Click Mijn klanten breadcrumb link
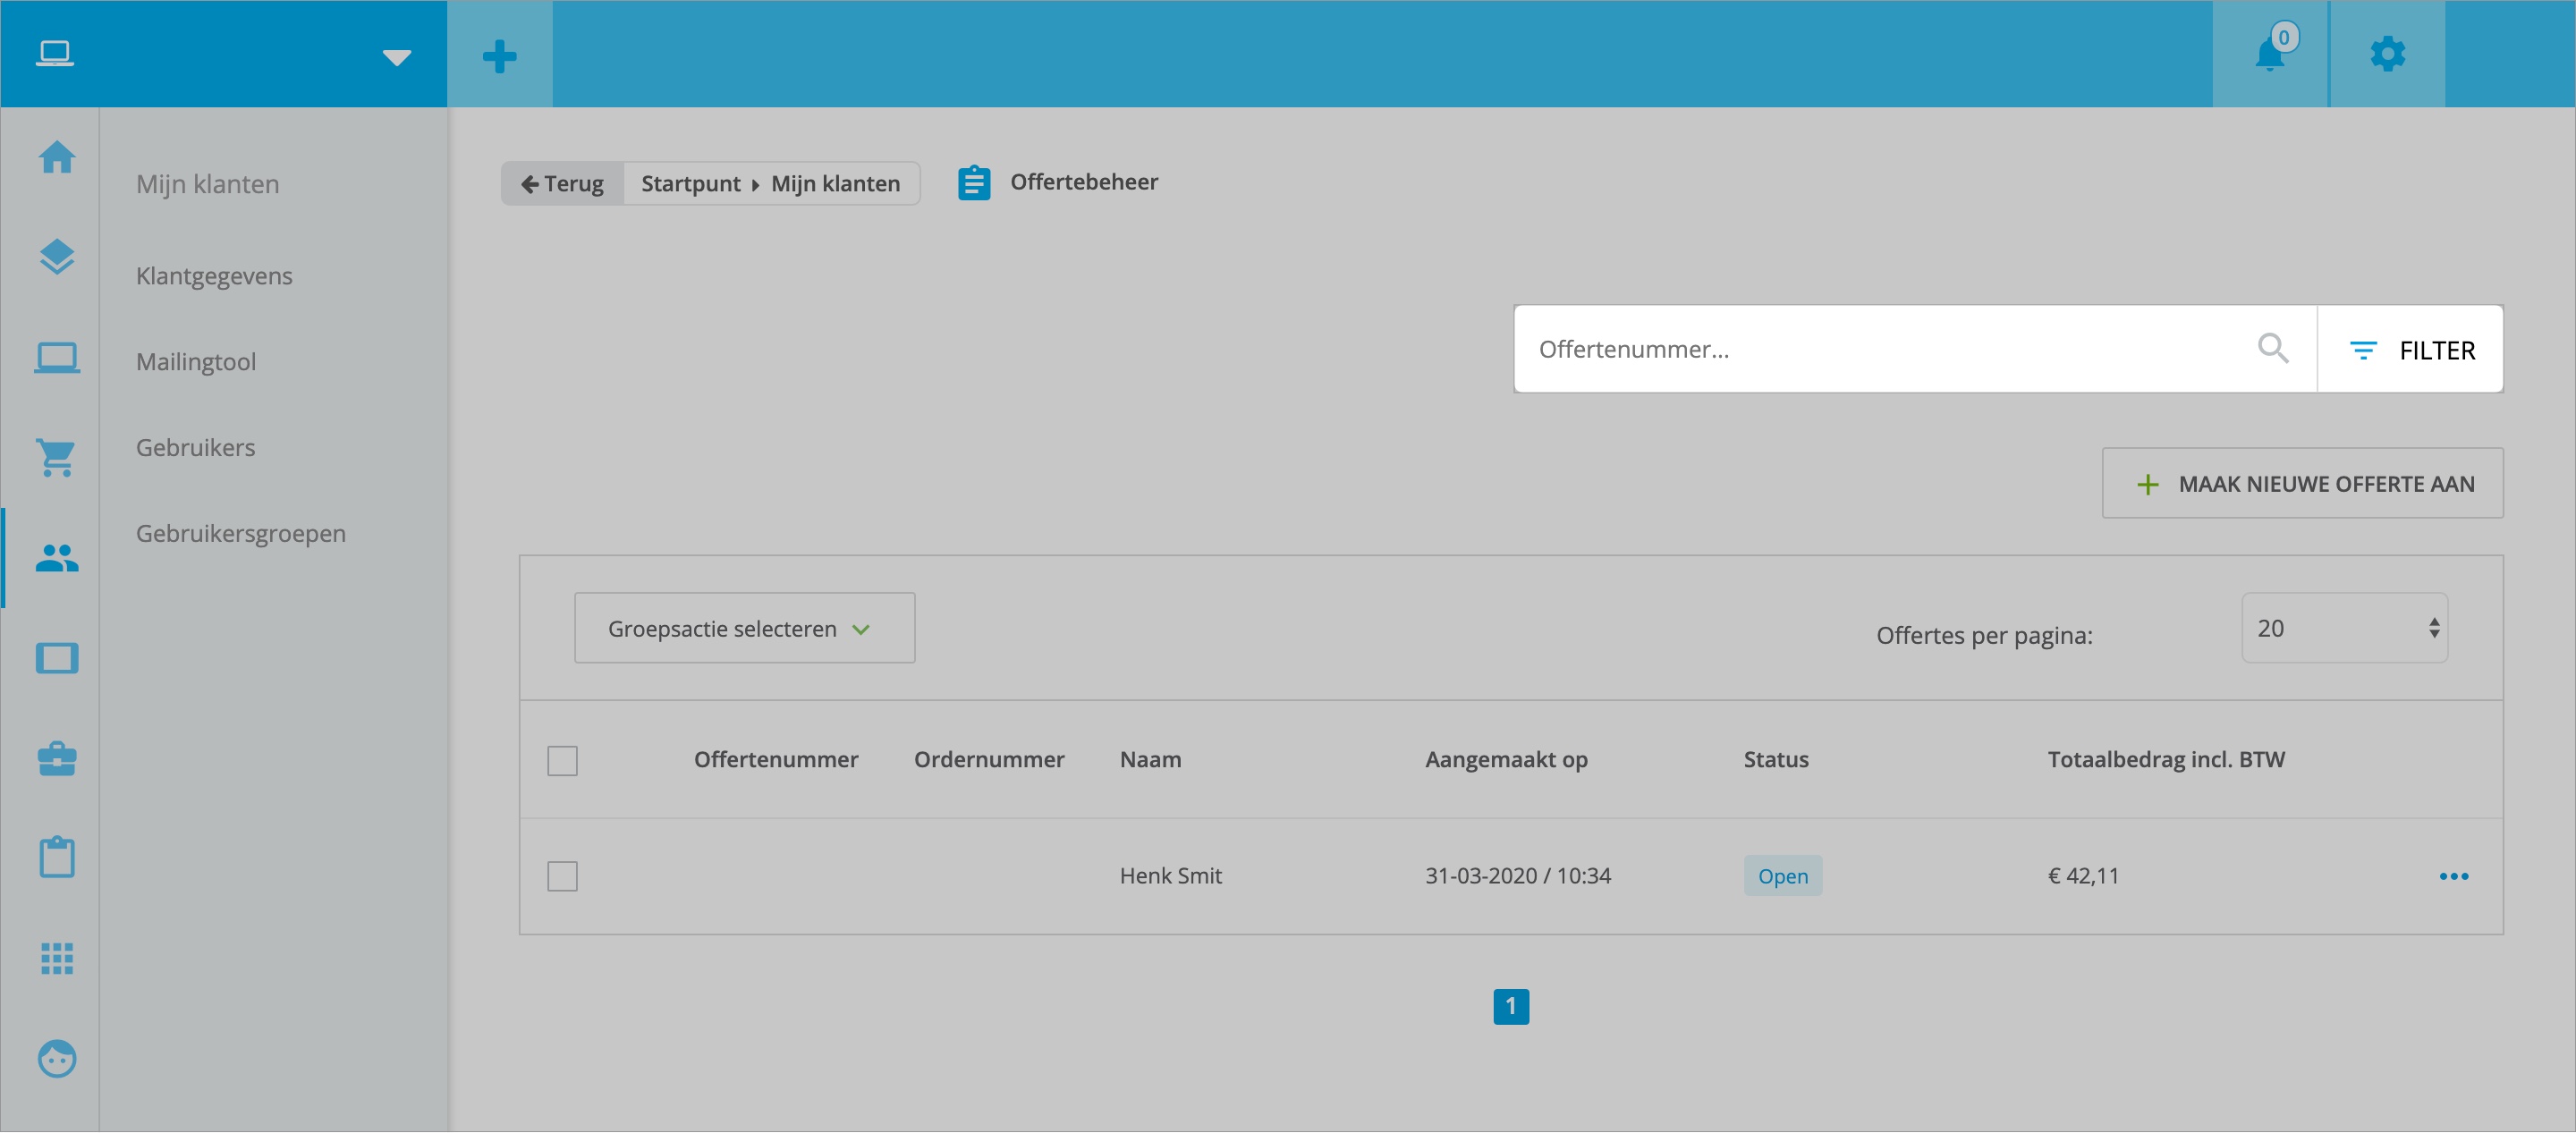This screenshot has width=2576, height=1133. (836, 184)
